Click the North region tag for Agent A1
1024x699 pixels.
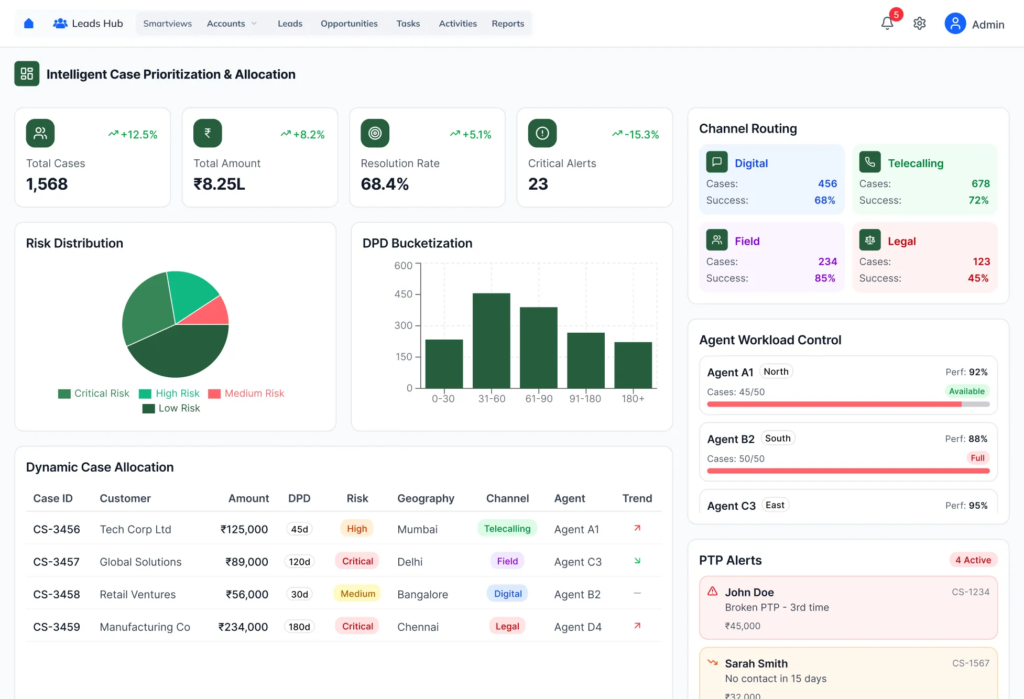[x=776, y=372]
